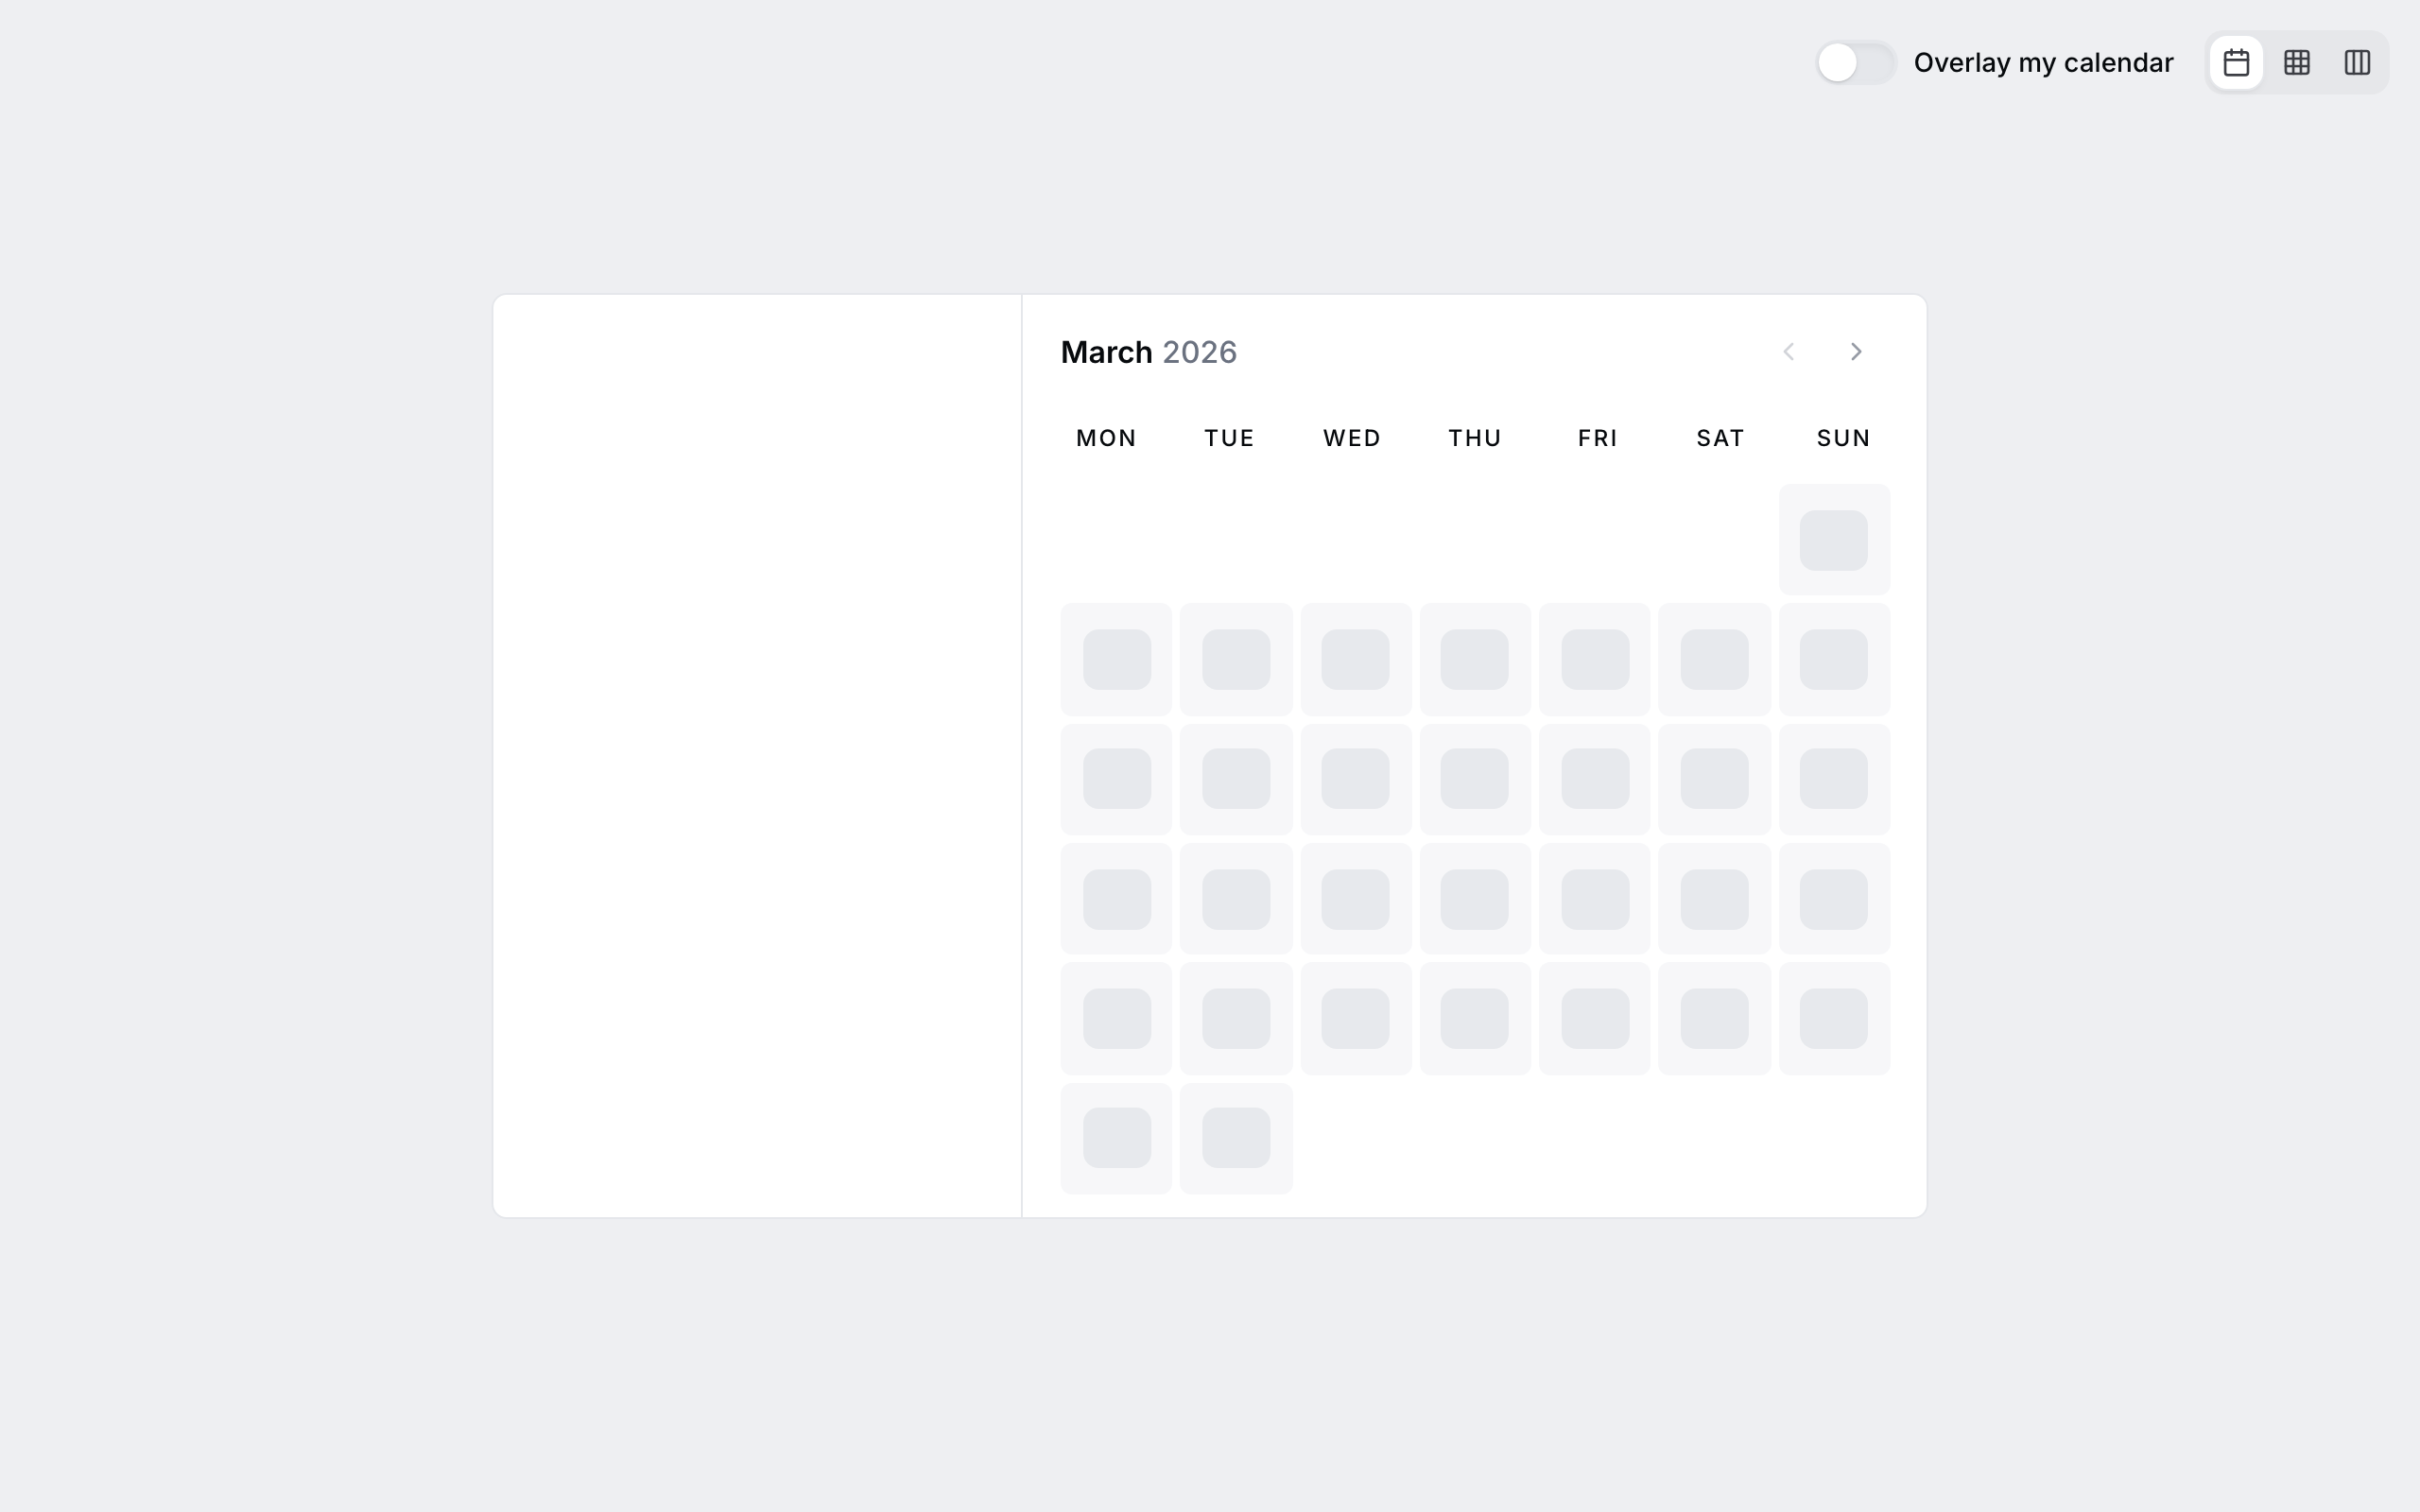Select Tuesday cell in the last row
The image size is (2420, 1512).
coord(1236,1138)
